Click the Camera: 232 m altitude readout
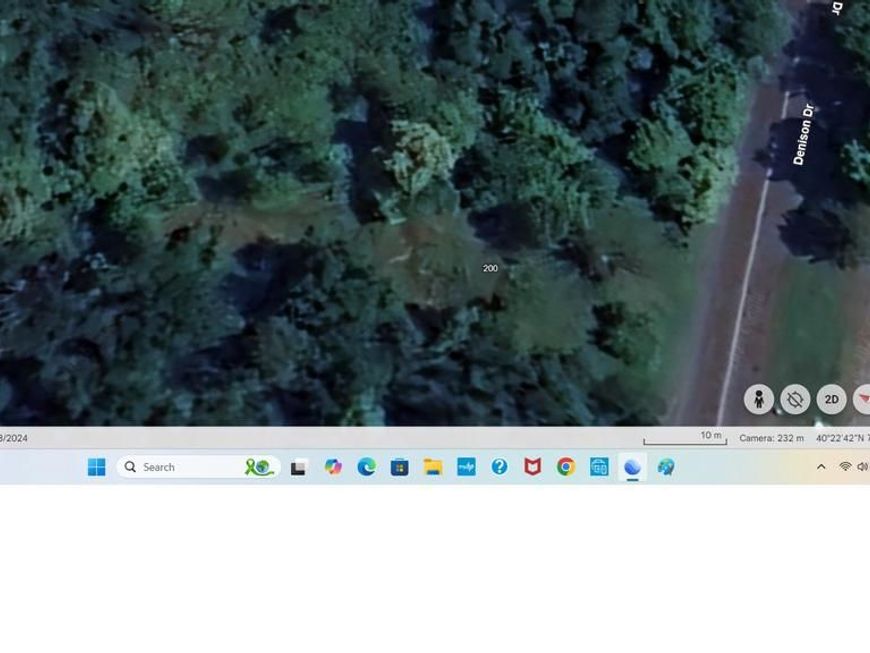 (x=771, y=438)
